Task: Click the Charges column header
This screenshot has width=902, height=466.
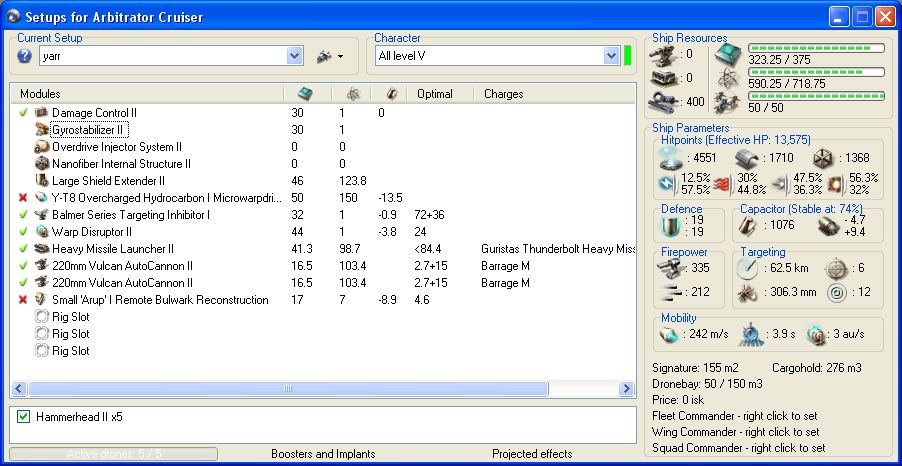Action: point(503,94)
